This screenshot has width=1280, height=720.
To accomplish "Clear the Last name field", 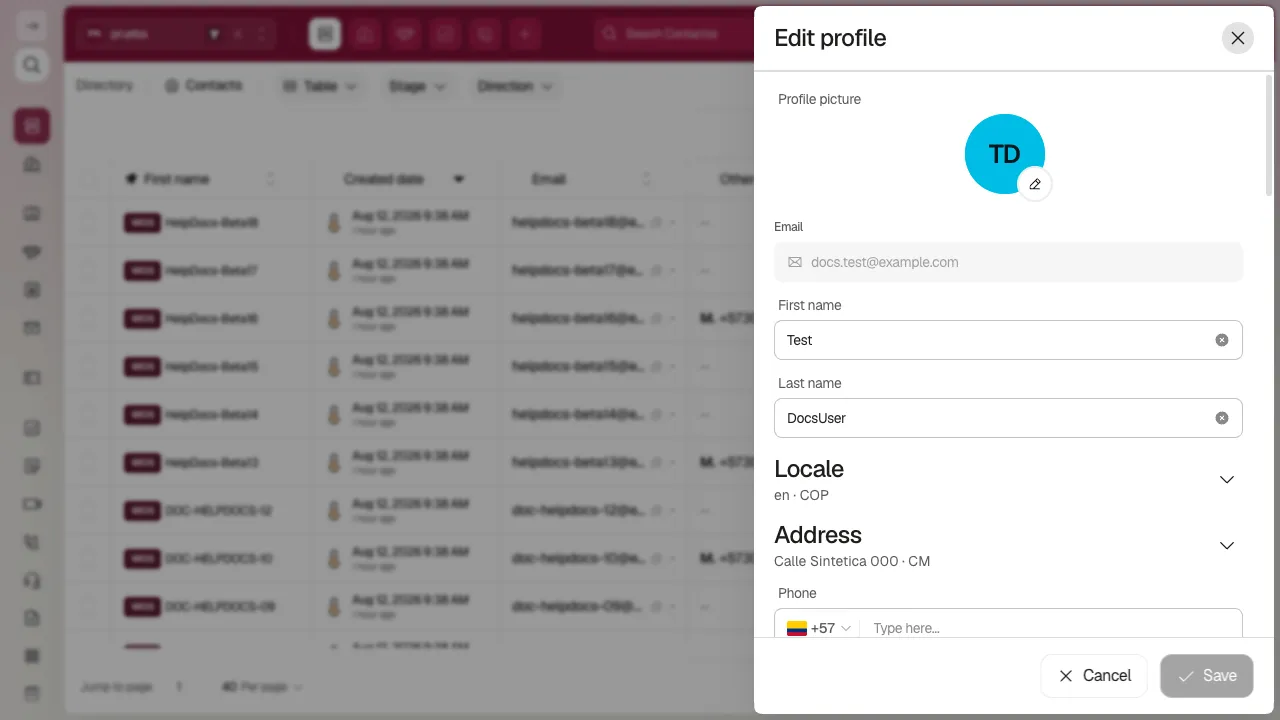I will (x=1221, y=418).
